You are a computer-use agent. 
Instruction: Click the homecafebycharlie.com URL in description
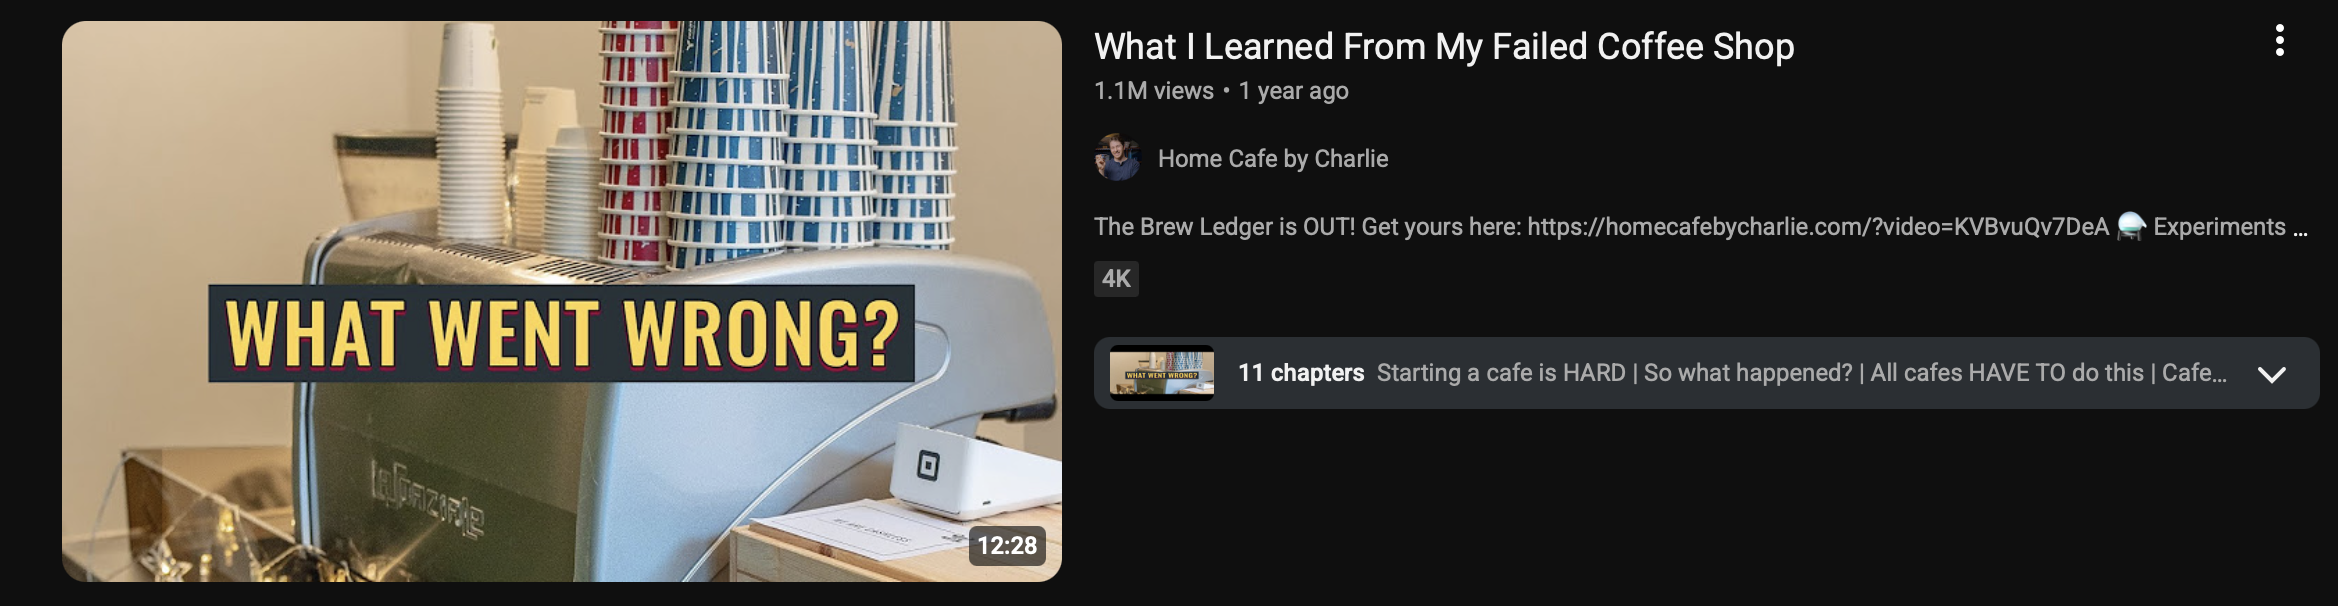tap(1818, 227)
